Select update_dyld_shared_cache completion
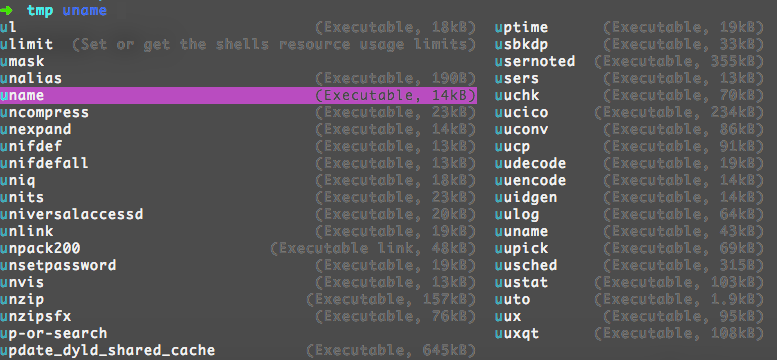This screenshot has height=360, width=777. click(238, 350)
